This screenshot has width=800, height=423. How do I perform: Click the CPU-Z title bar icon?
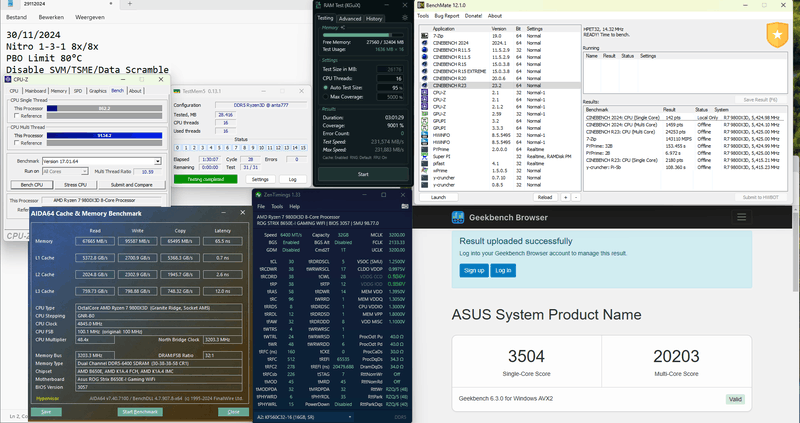coord(8,79)
